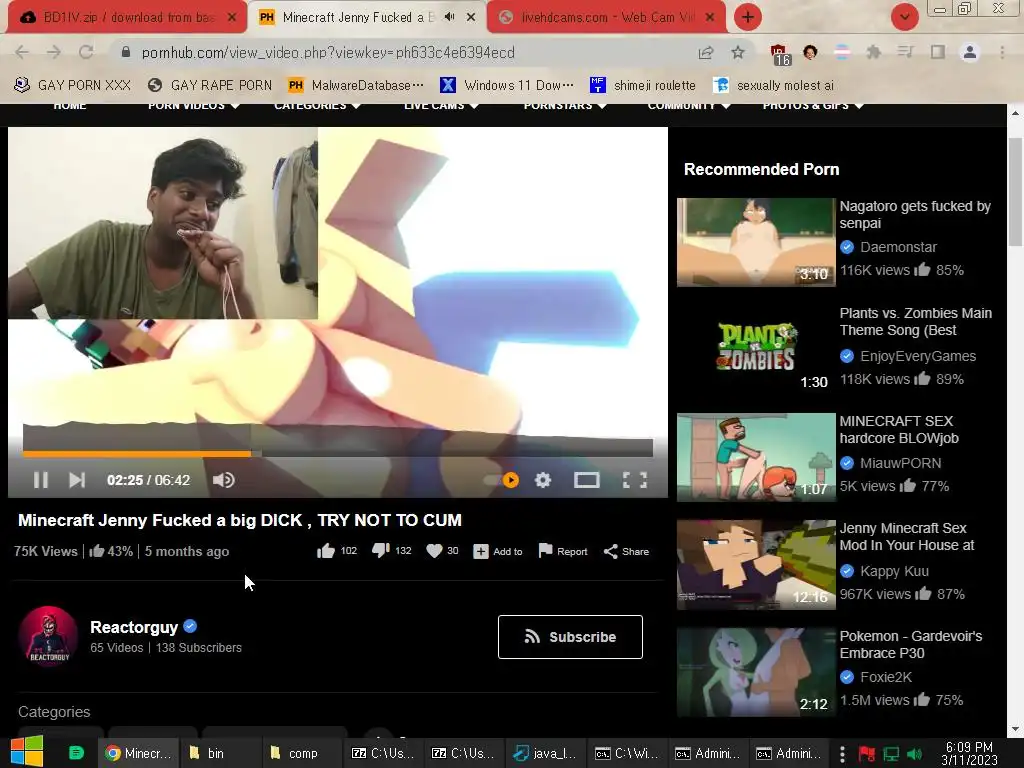Open the Plants vs. Zombies Main Theme title
The width and height of the screenshot is (1024, 768).
pyautogui.click(x=916, y=321)
